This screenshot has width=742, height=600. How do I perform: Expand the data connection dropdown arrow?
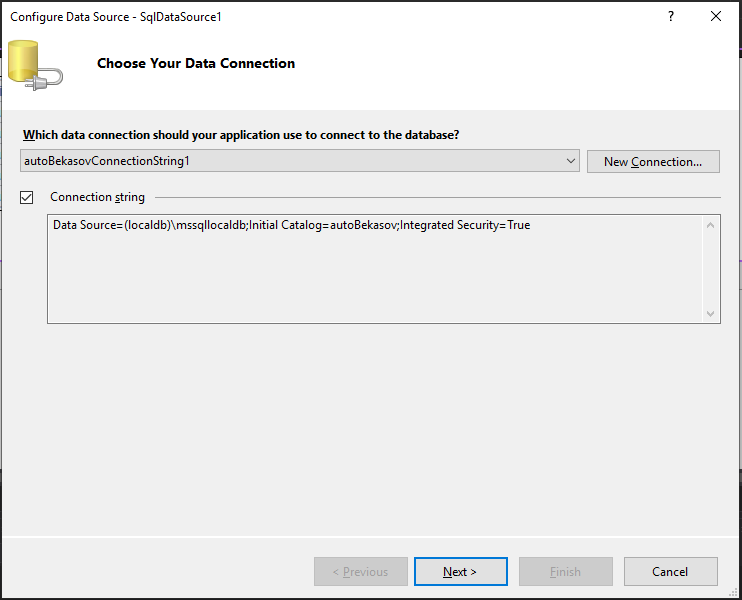click(x=571, y=161)
